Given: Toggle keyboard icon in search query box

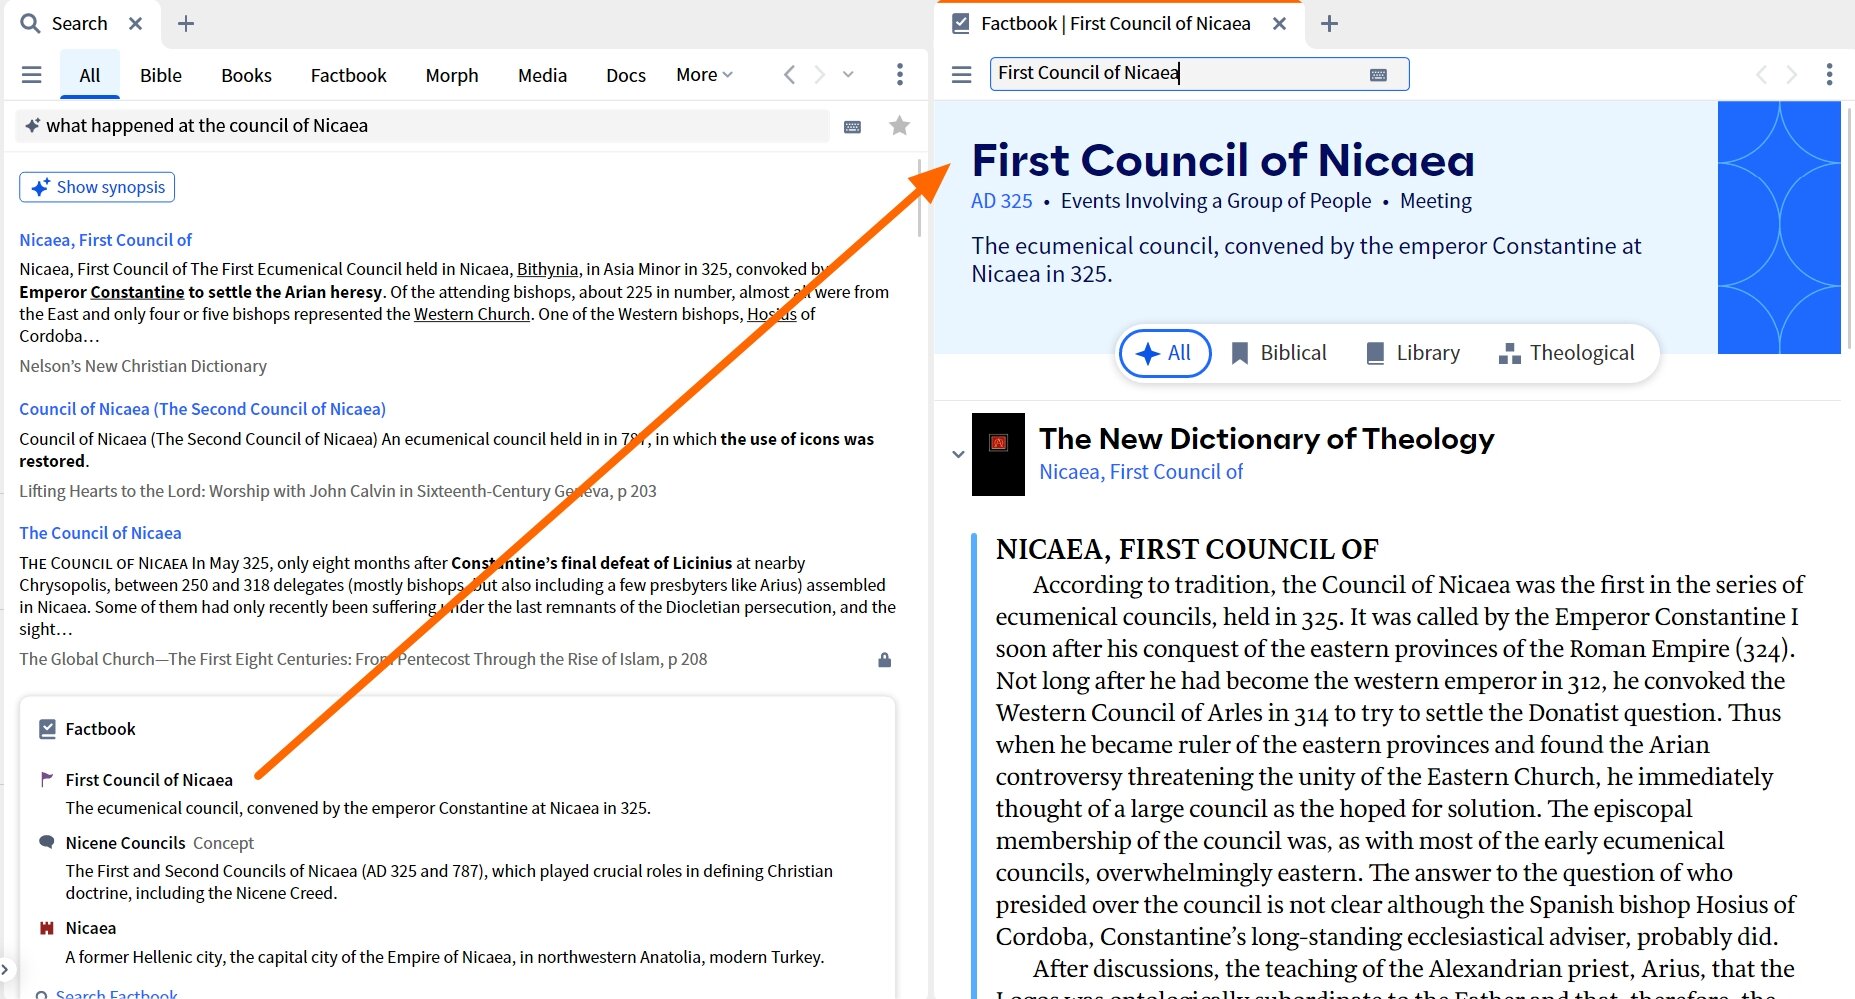Looking at the screenshot, I should point(853,126).
